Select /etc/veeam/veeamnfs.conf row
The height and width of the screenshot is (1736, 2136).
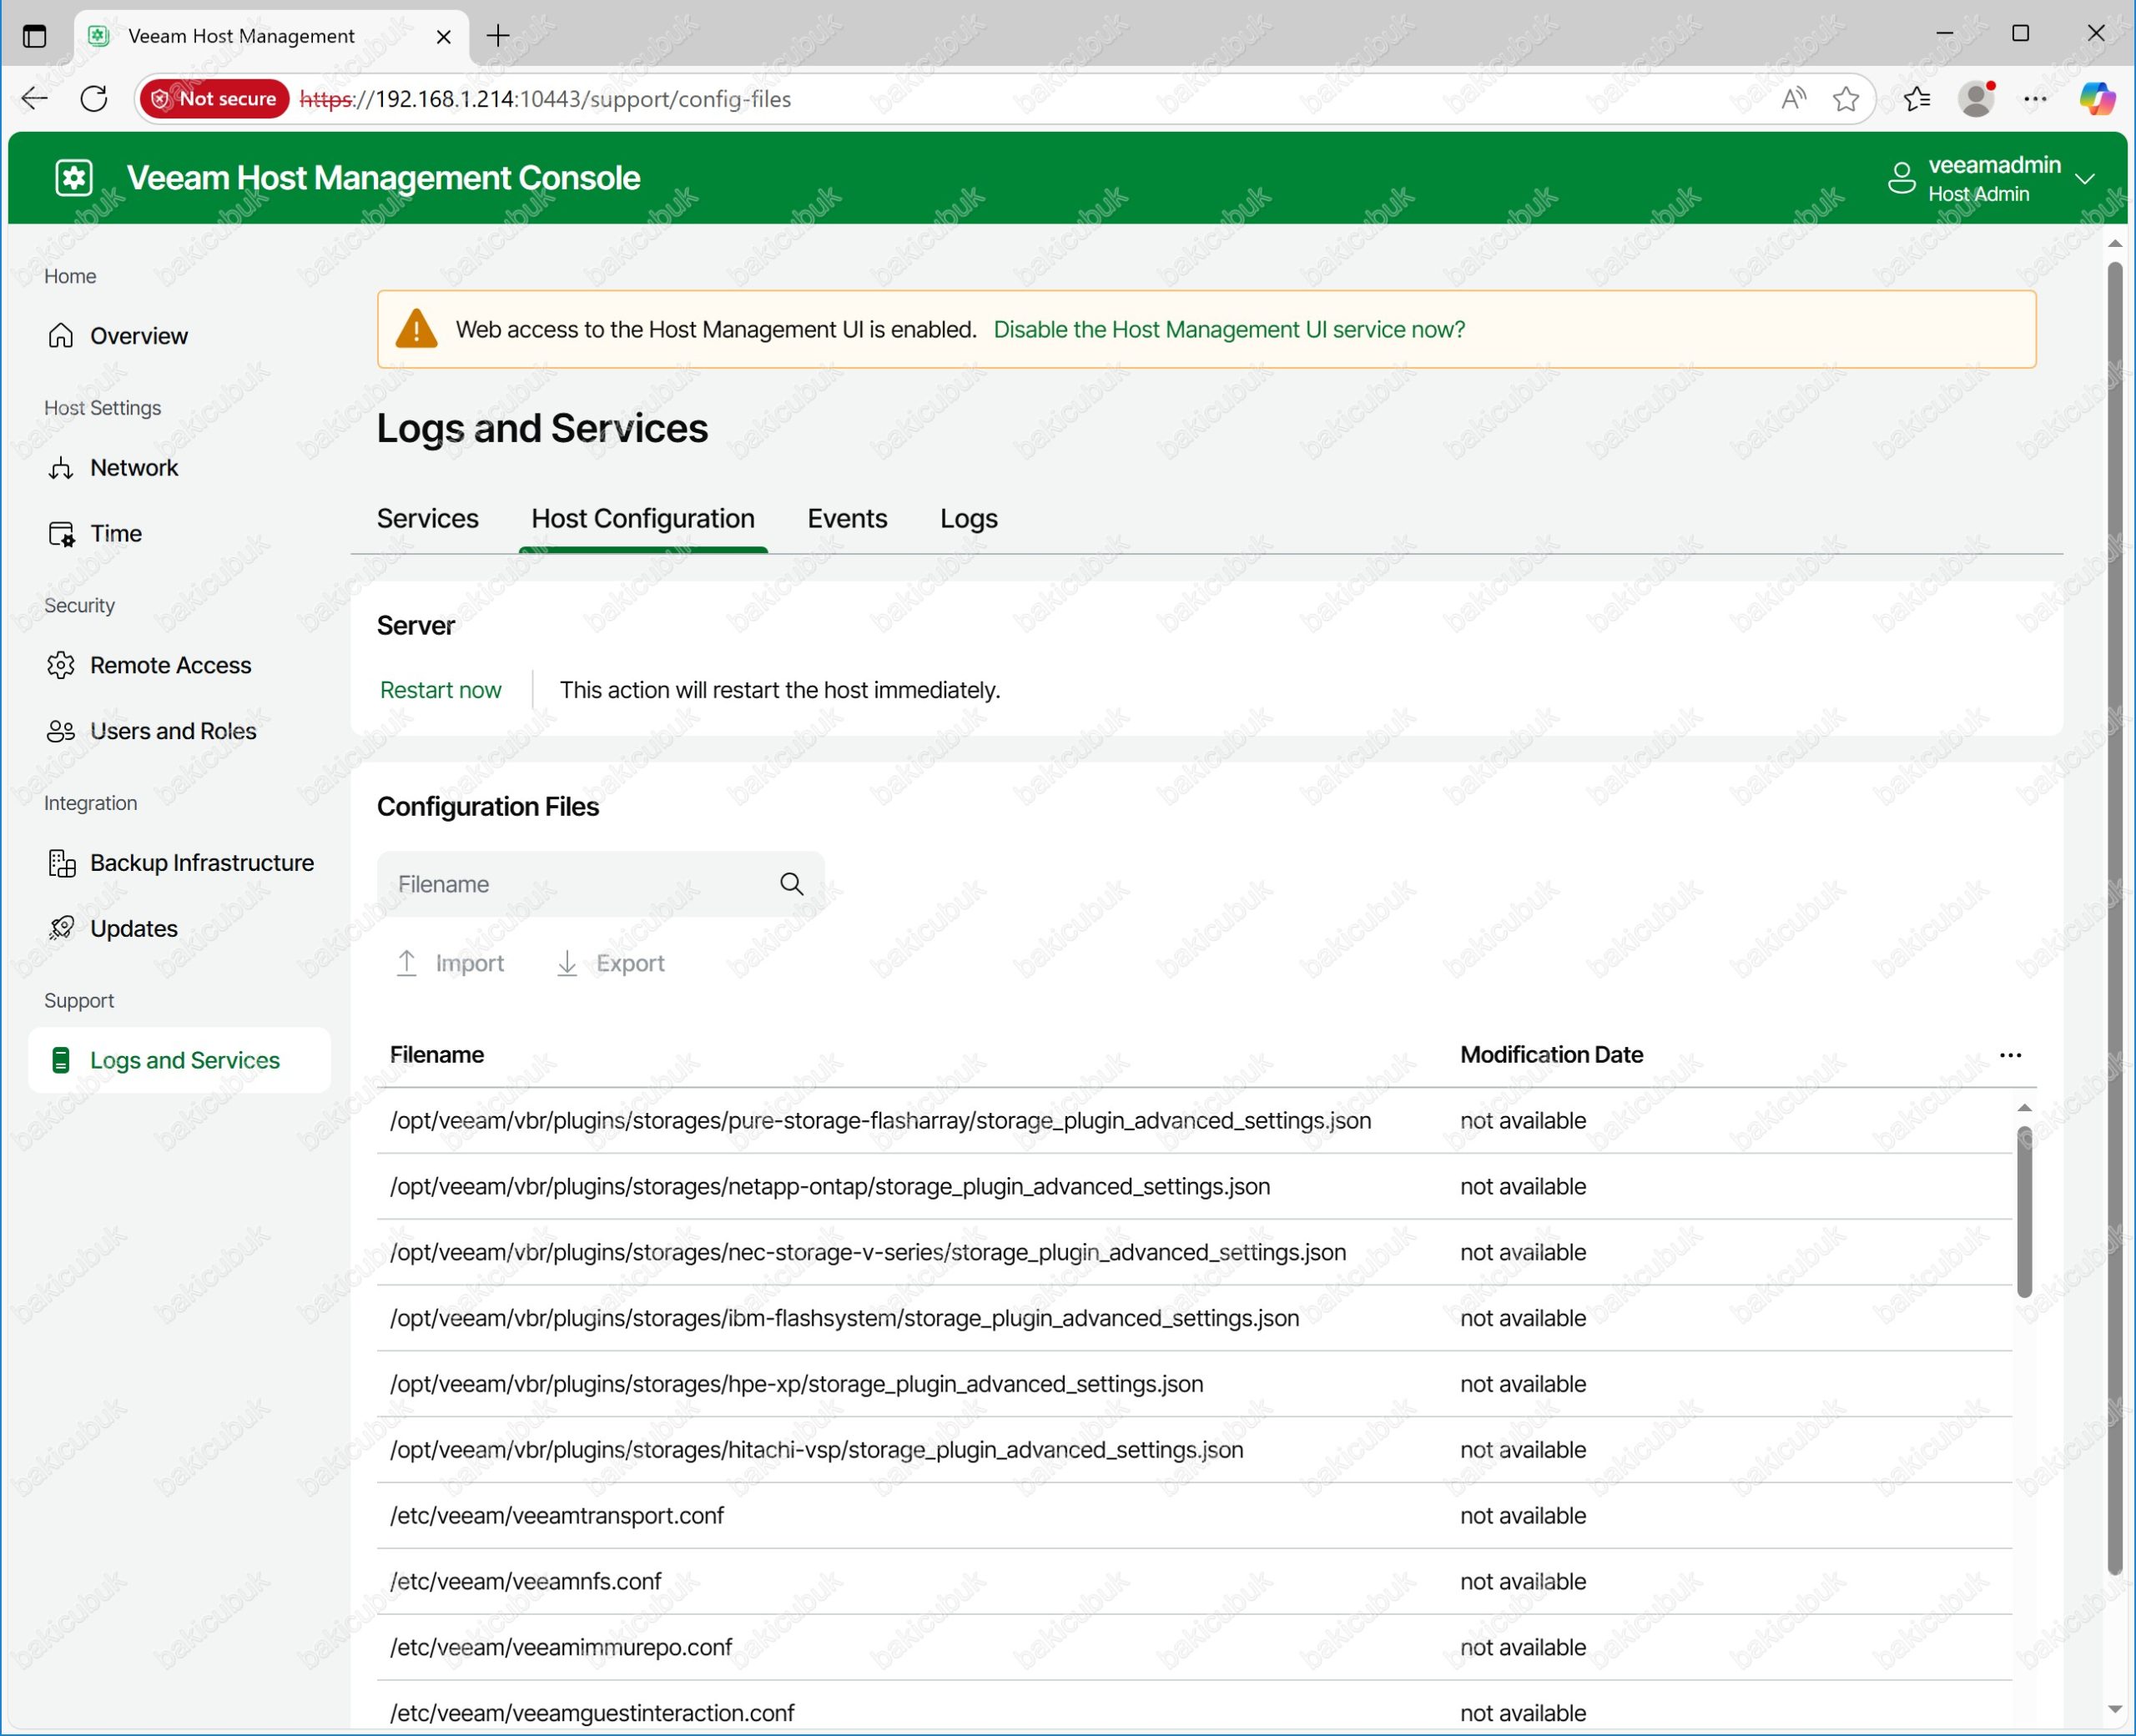pos(1194,1582)
